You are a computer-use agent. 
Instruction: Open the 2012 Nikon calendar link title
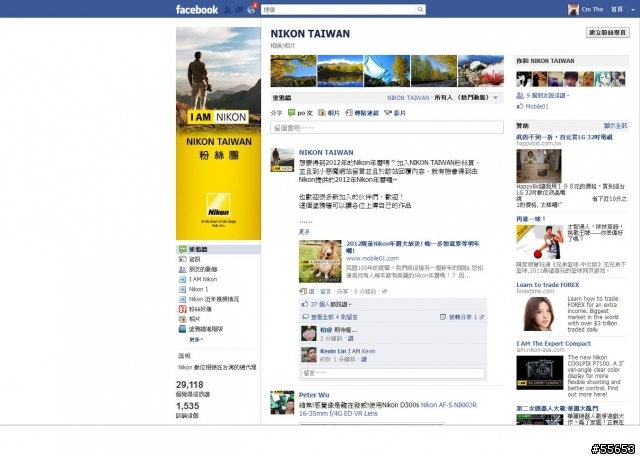[x=413, y=247]
